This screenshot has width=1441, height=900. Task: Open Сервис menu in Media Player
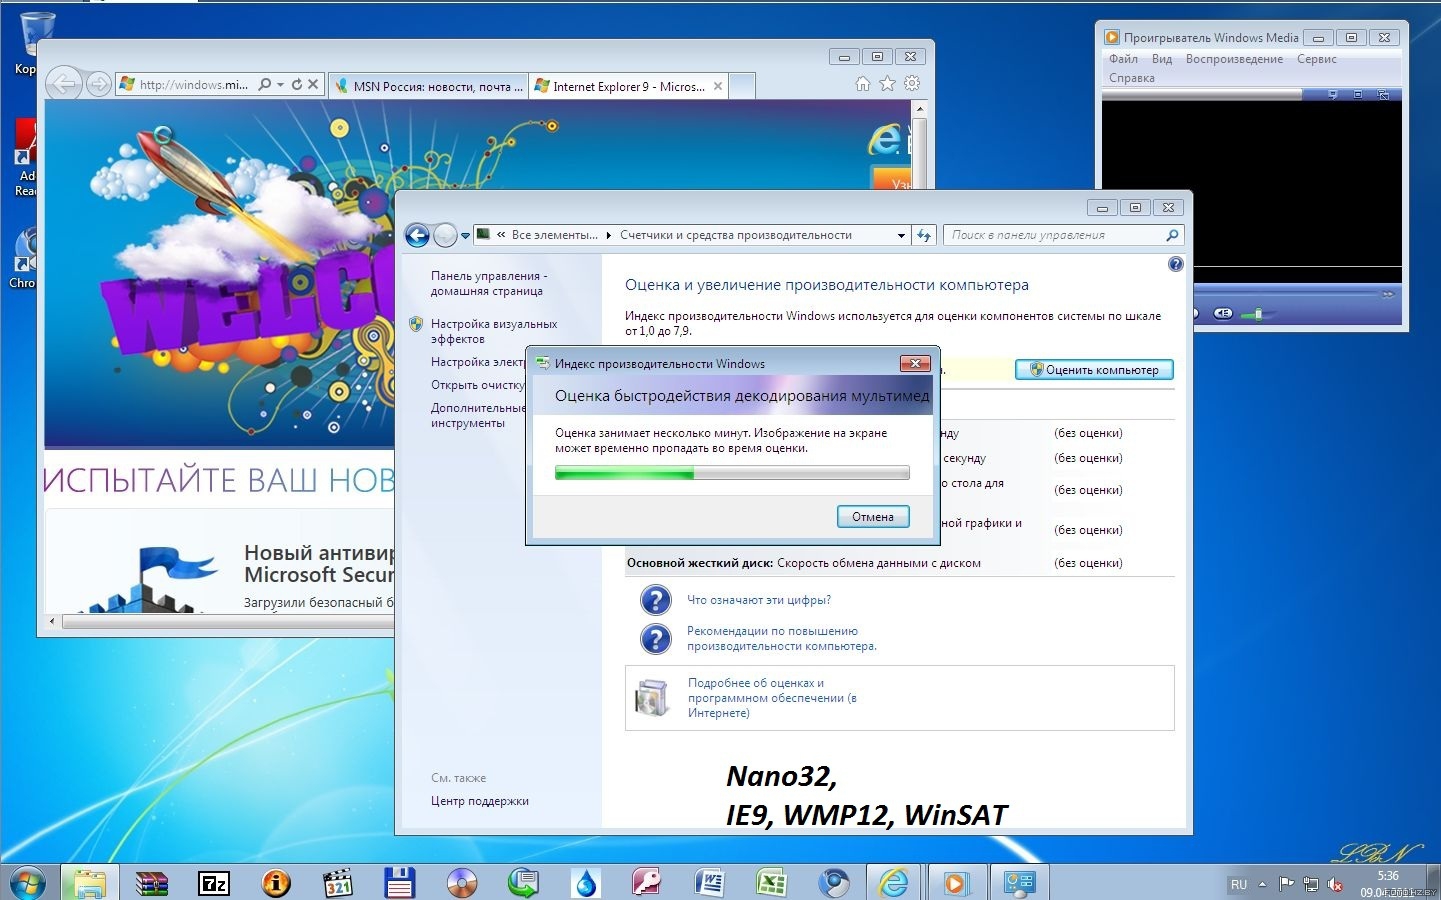pyautogui.click(x=1317, y=59)
